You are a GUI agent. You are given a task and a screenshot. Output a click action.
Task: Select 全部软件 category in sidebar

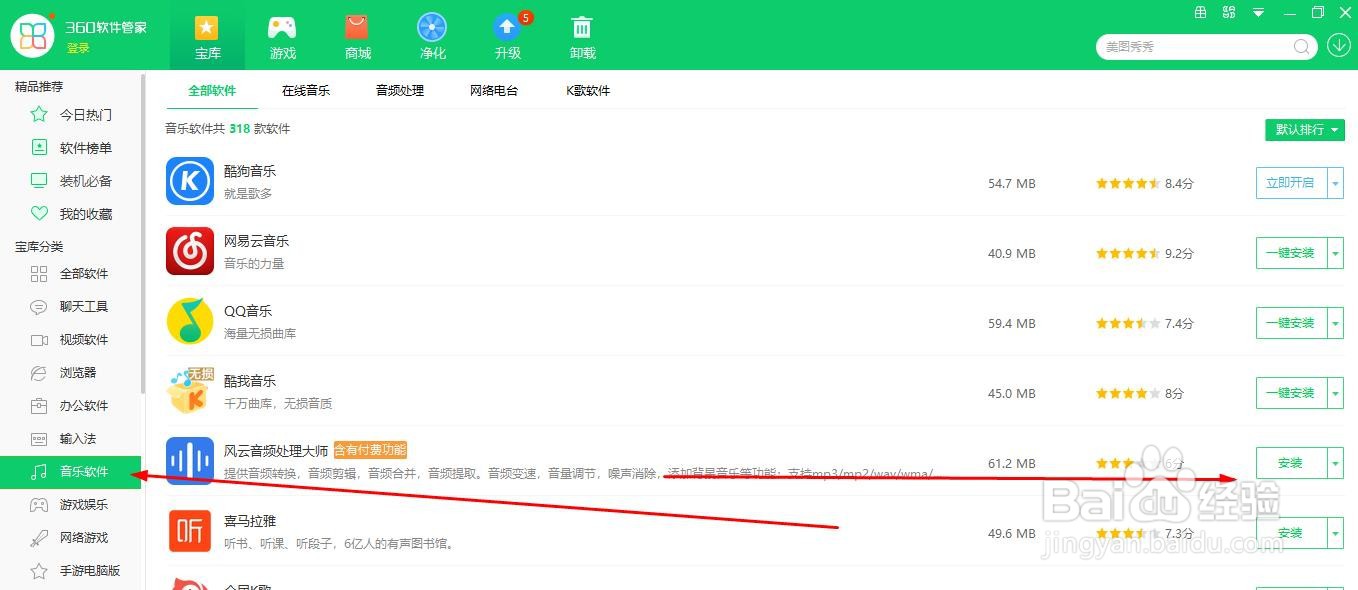[x=71, y=274]
